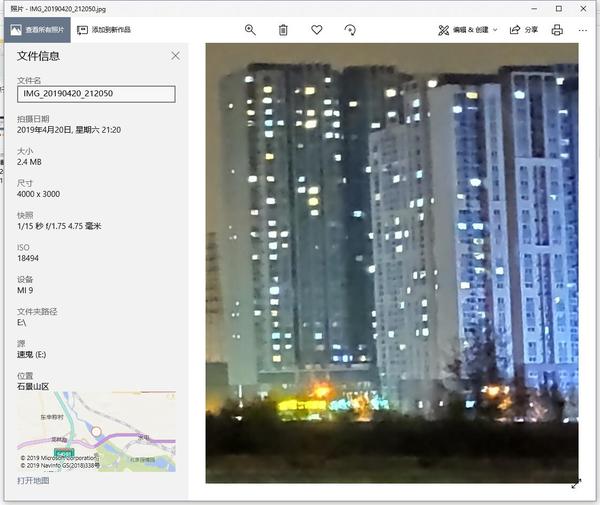
Task: Open the three-dot more options menu
Action: point(583,30)
